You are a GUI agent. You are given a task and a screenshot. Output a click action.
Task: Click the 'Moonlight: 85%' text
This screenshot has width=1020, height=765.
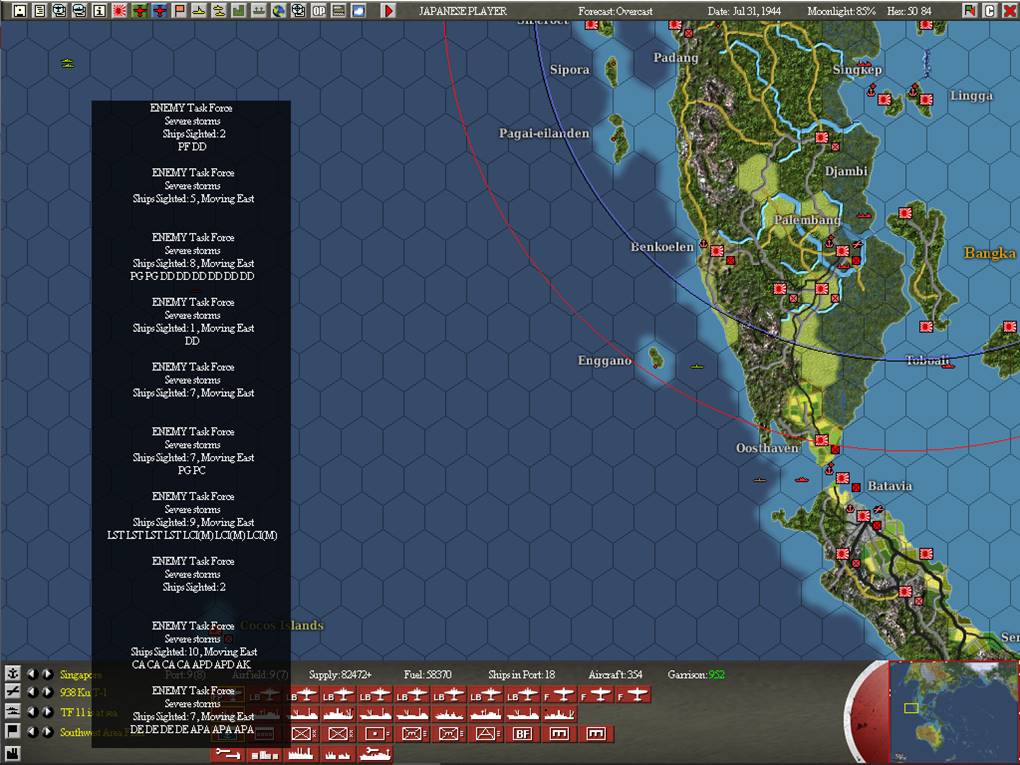point(841,11)
